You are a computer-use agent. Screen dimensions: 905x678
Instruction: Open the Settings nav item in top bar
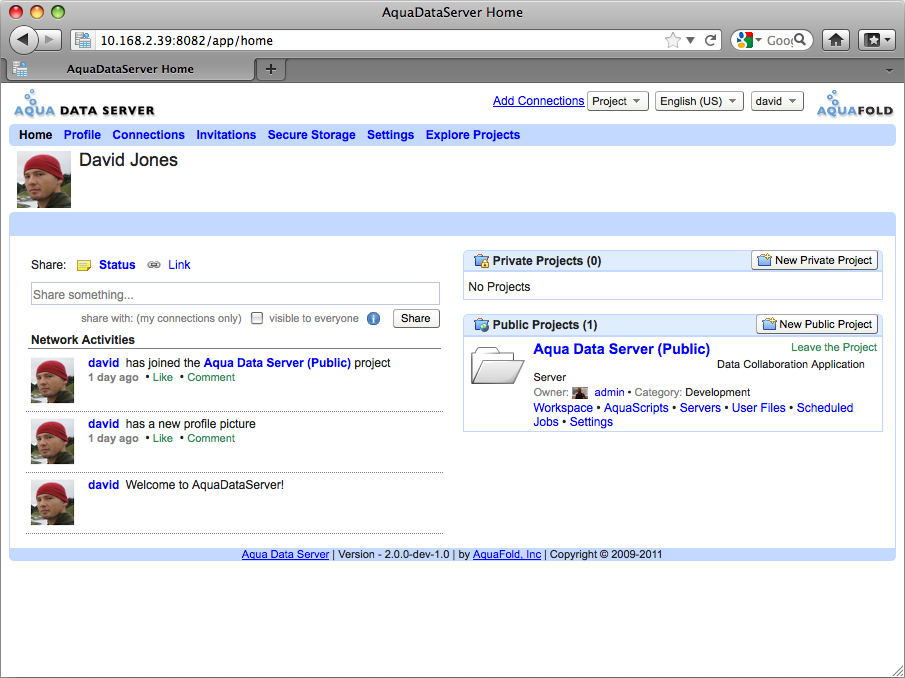click(390, 134)
